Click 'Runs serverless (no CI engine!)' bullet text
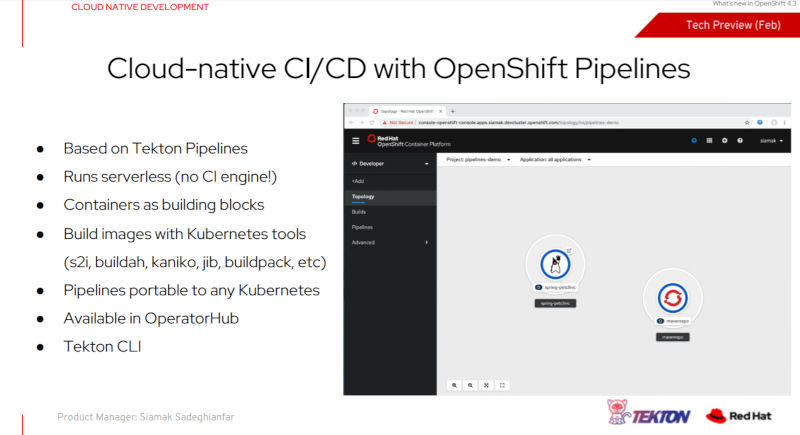This screenshot has height=435, width=800. click(x=170, y=176)
